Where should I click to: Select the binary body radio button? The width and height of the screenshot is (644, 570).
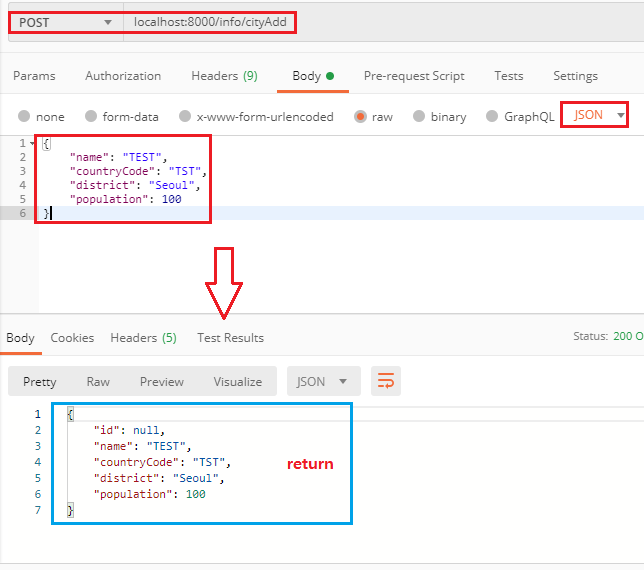click(x=419, y=116)
